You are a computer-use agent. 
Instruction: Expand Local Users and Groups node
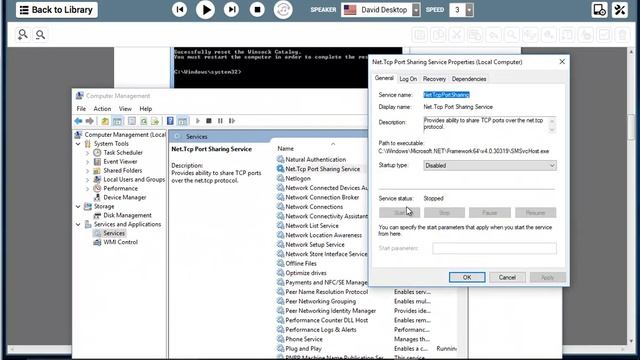pyautogui.click(x=87, y=180)
